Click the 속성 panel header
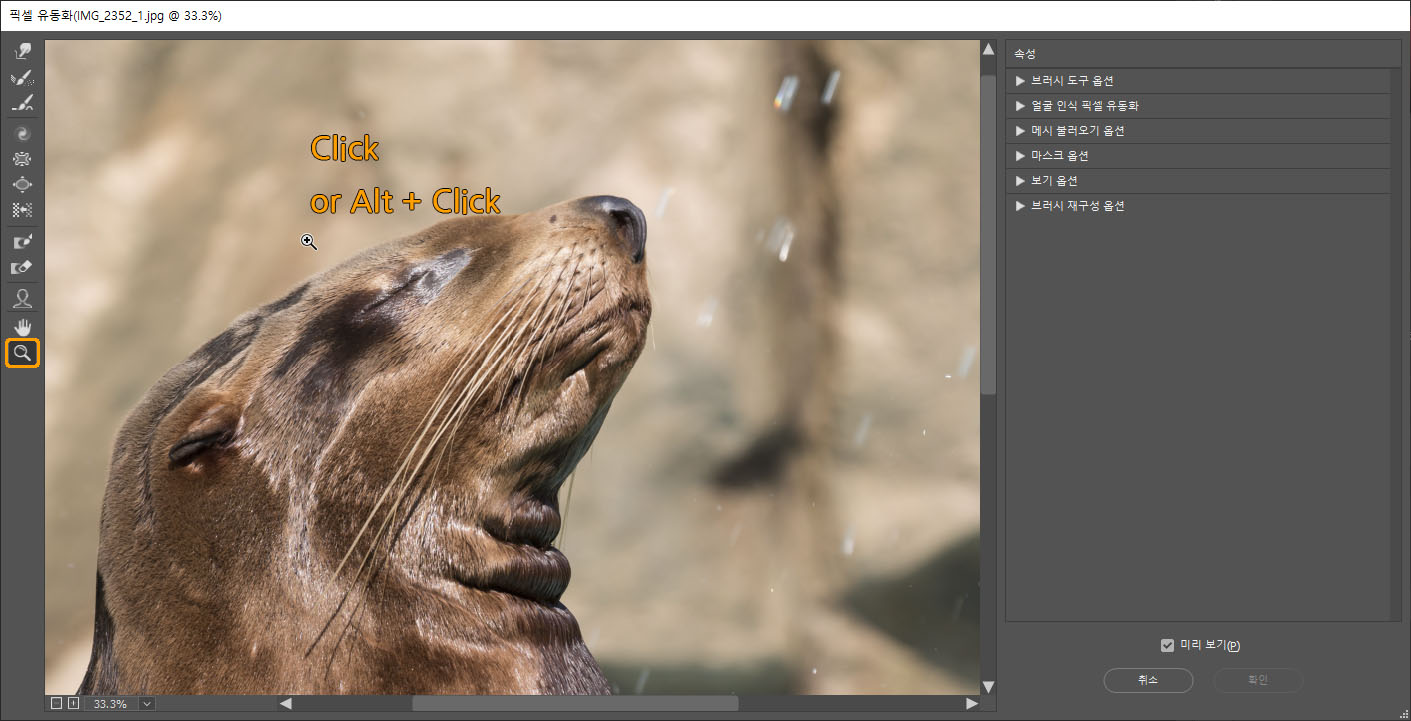Viewport: 1411px width, 721px height. [1203, 54]
